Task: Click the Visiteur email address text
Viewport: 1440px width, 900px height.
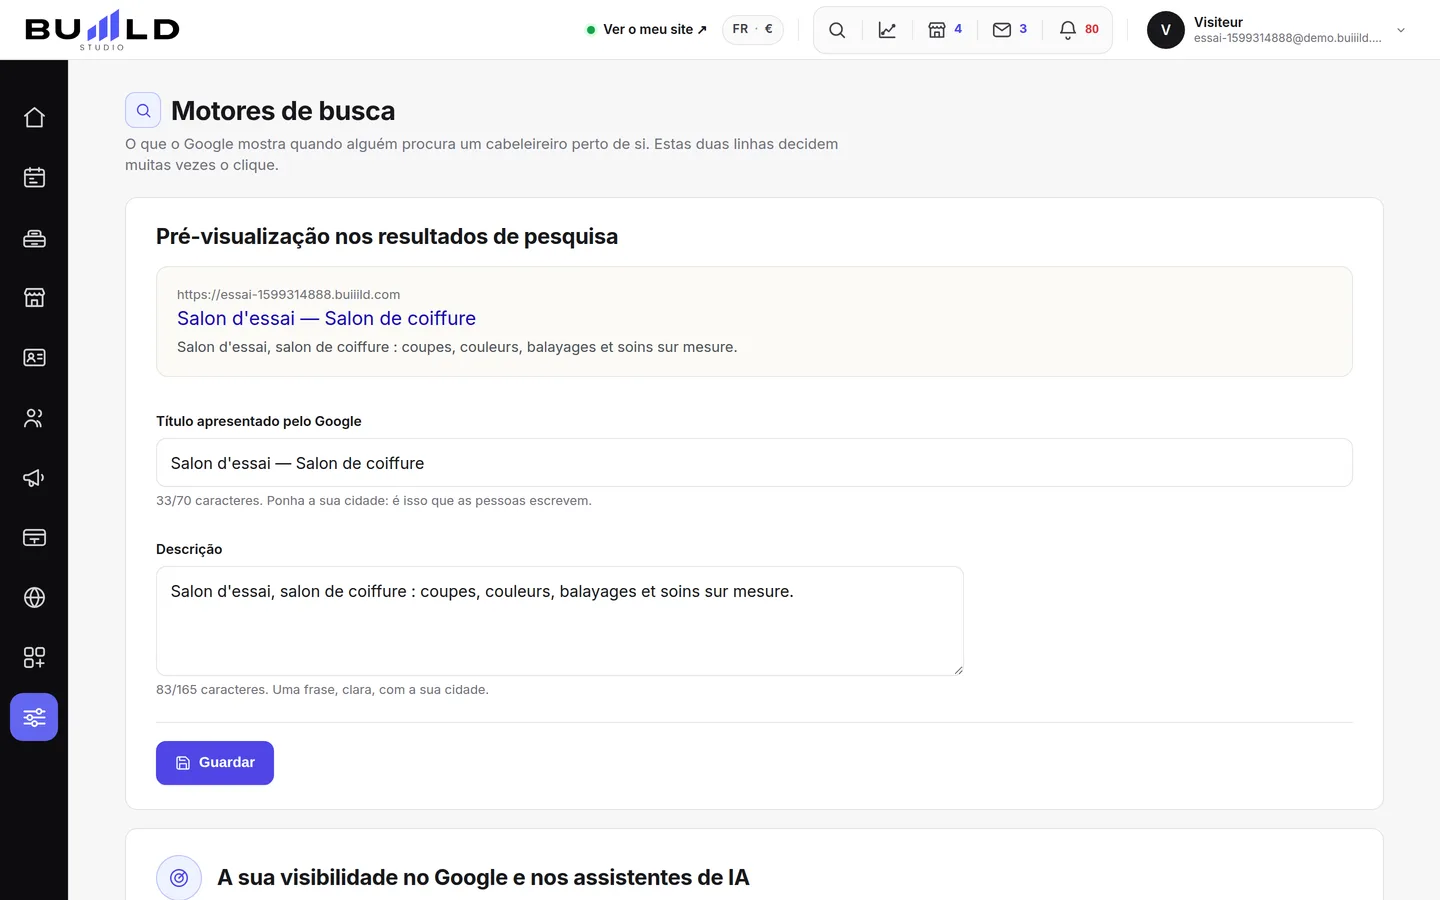Action: 1287,38
